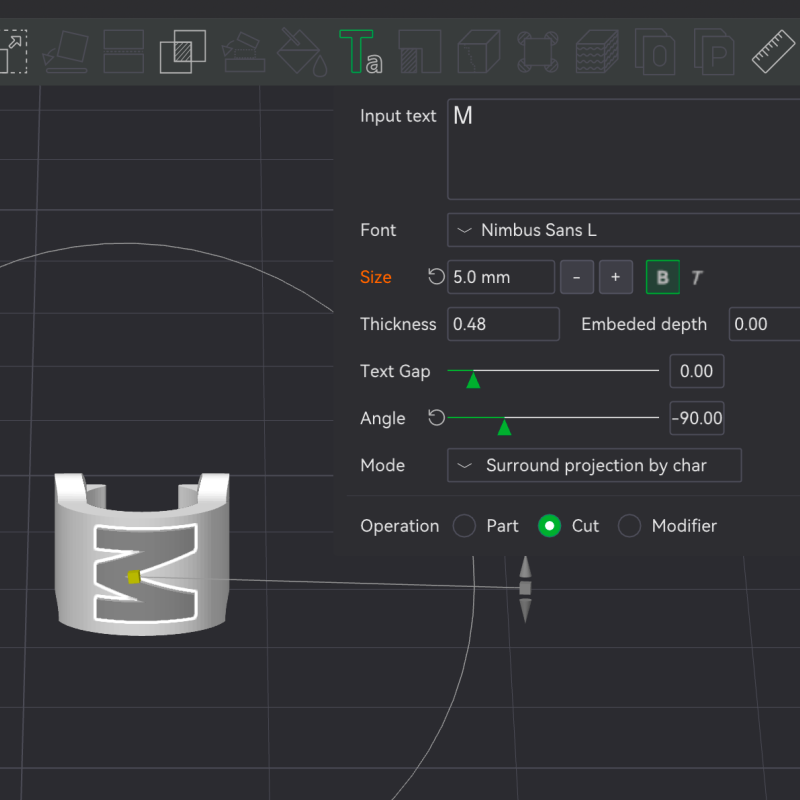800x800 pixels.
Task: Select the Part operation radio button
Action: click(x=464, y=526)
